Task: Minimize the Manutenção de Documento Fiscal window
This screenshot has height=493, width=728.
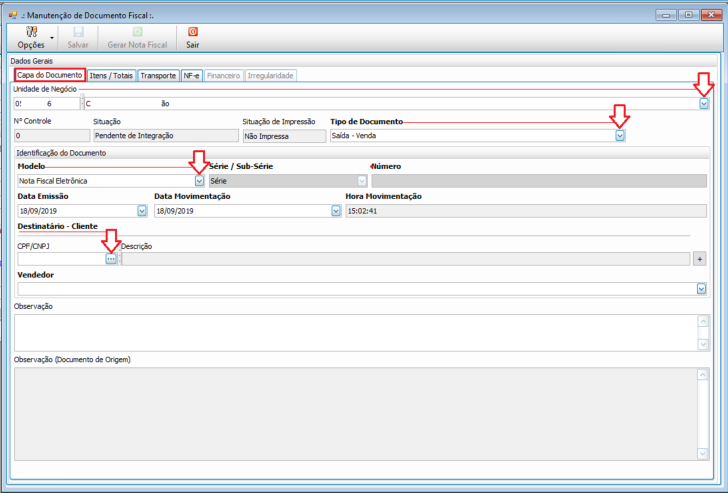Action: pos(666,15)
